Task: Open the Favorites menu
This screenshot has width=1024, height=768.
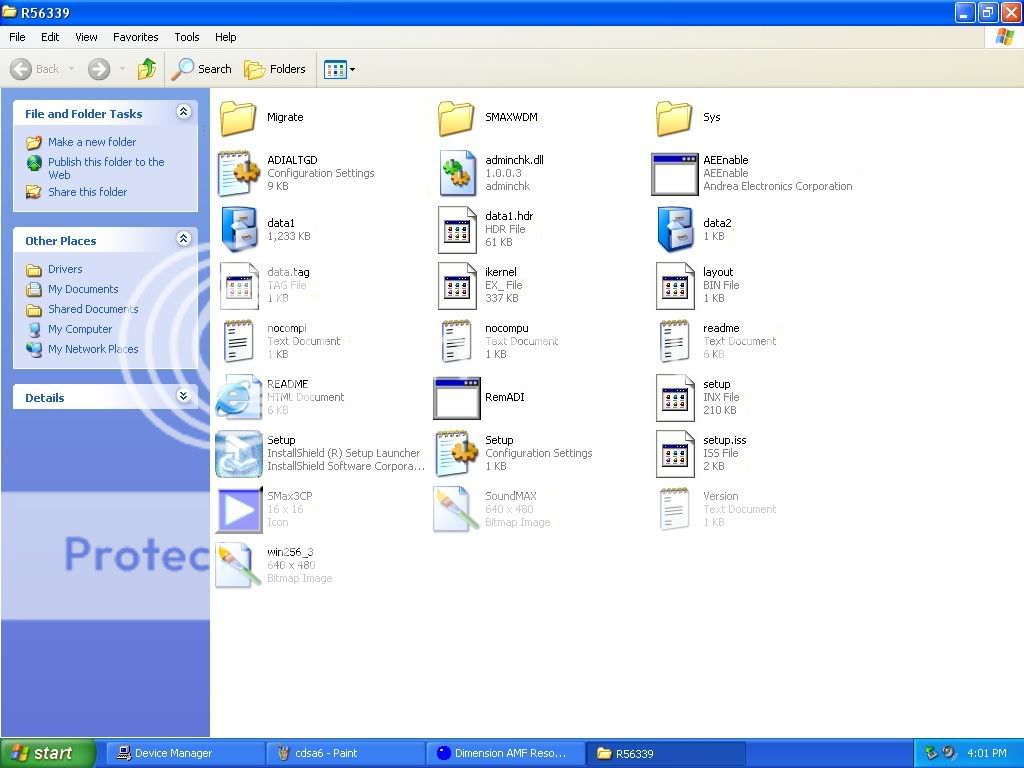Action: pos(135,37)
